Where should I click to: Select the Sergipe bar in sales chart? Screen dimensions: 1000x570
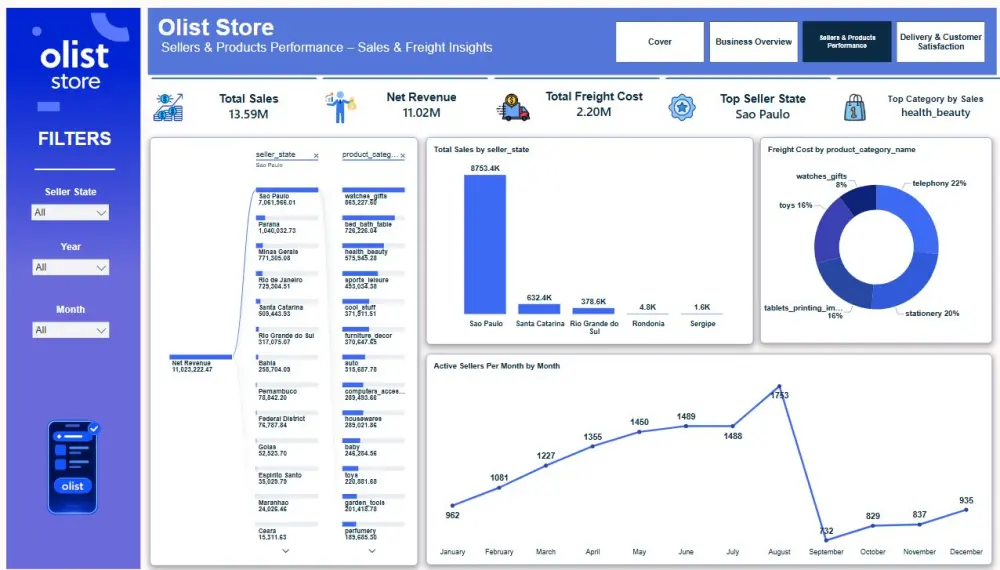(702, 314)
